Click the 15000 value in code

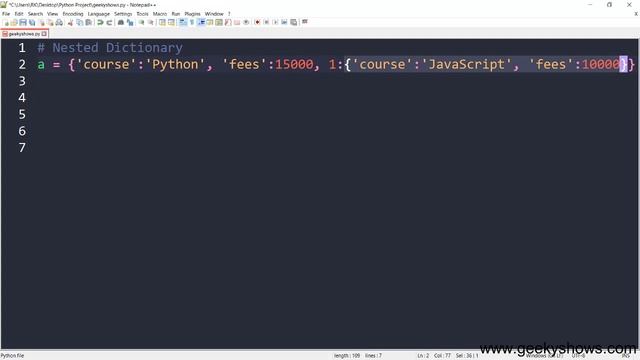[294, 64]
